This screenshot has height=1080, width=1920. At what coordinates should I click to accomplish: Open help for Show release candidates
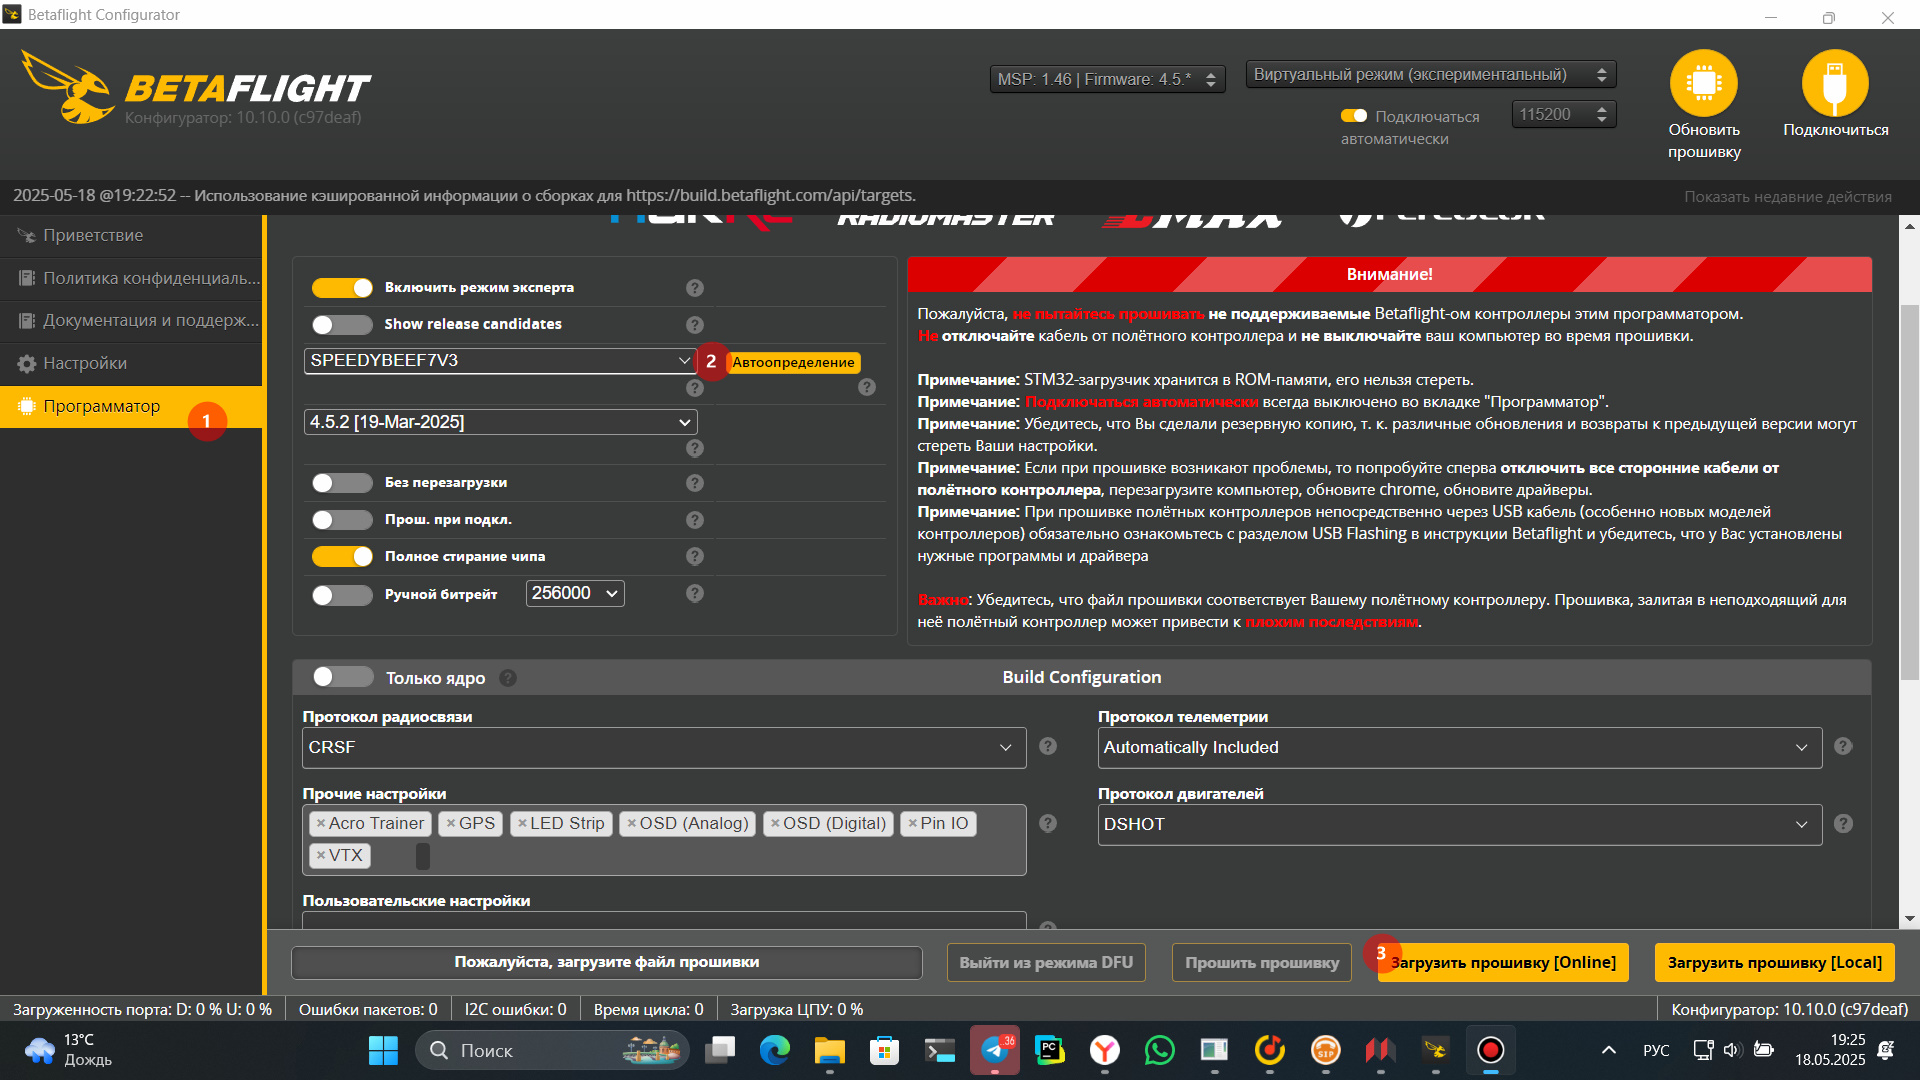pos(695,325)
